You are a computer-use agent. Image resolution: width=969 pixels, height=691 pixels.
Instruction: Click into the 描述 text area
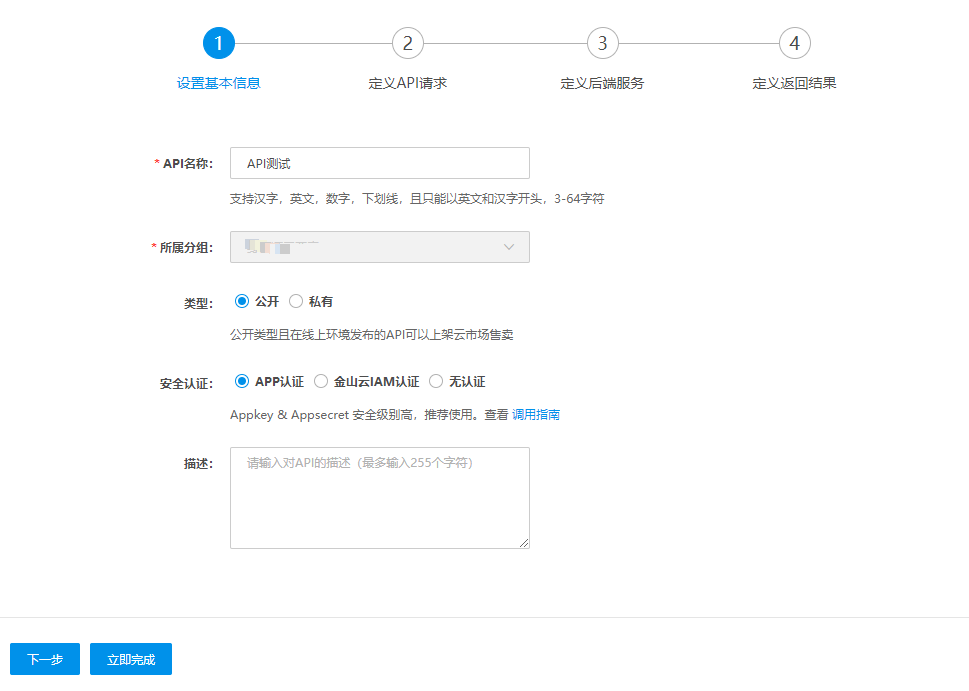tap(379, 497)
